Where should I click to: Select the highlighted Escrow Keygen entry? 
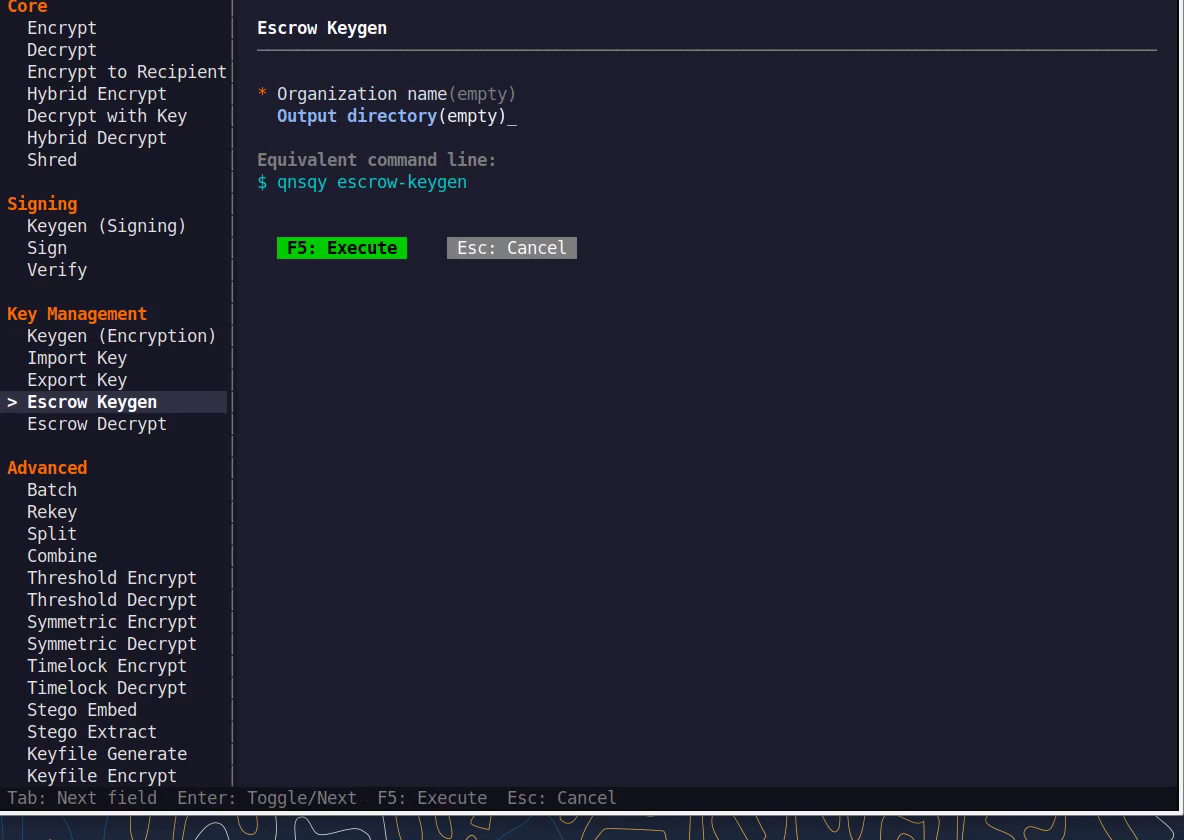tap(114, 402)
